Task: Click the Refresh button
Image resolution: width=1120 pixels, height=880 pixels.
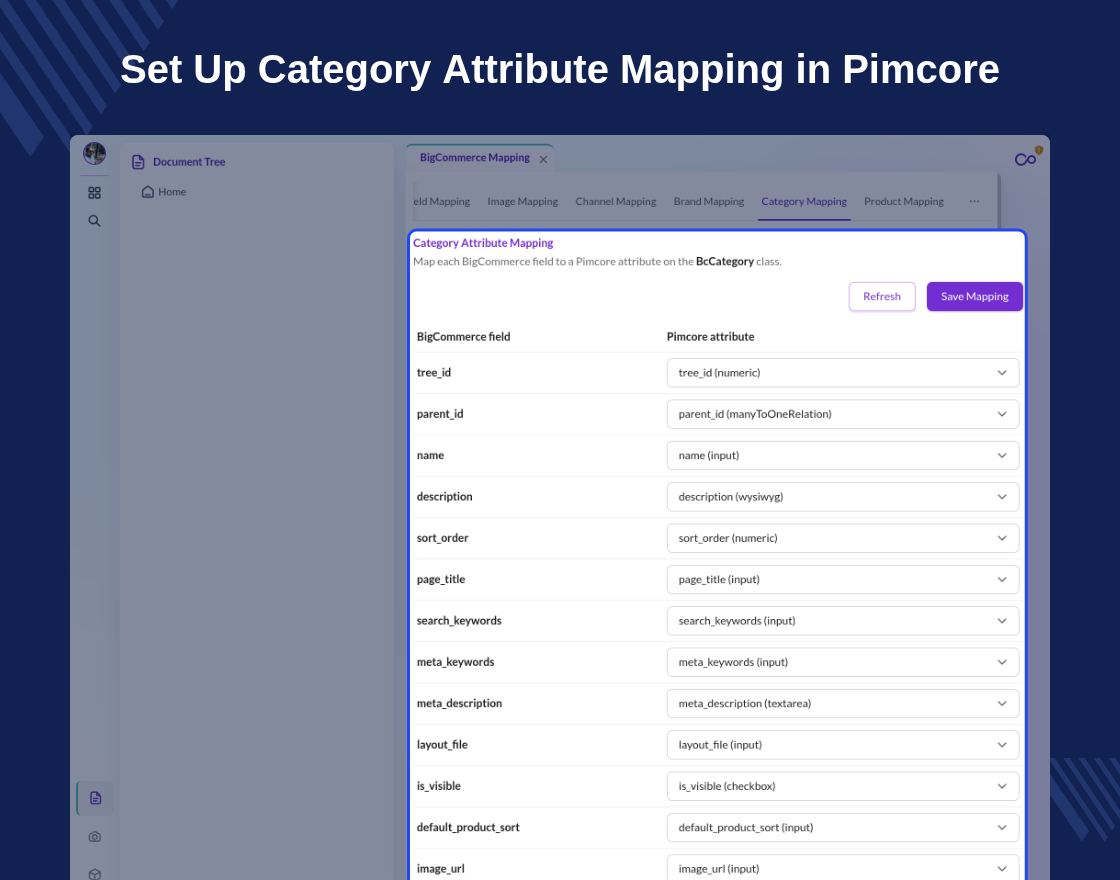Action: coord(882,296)
